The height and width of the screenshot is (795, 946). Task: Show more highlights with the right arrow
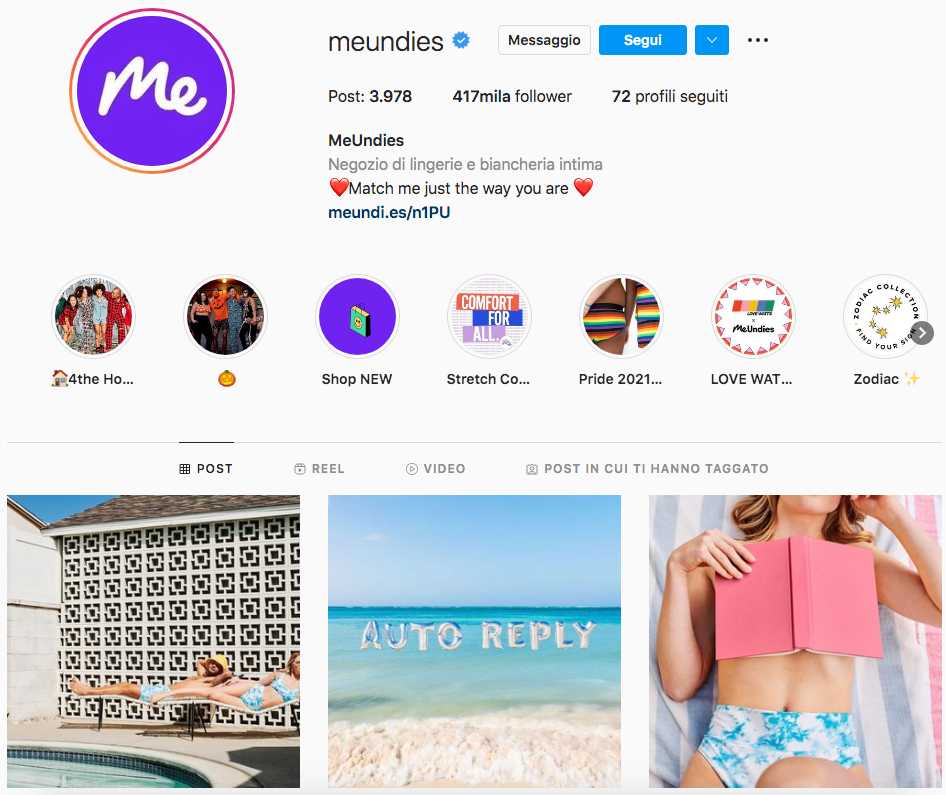(922, 332)
